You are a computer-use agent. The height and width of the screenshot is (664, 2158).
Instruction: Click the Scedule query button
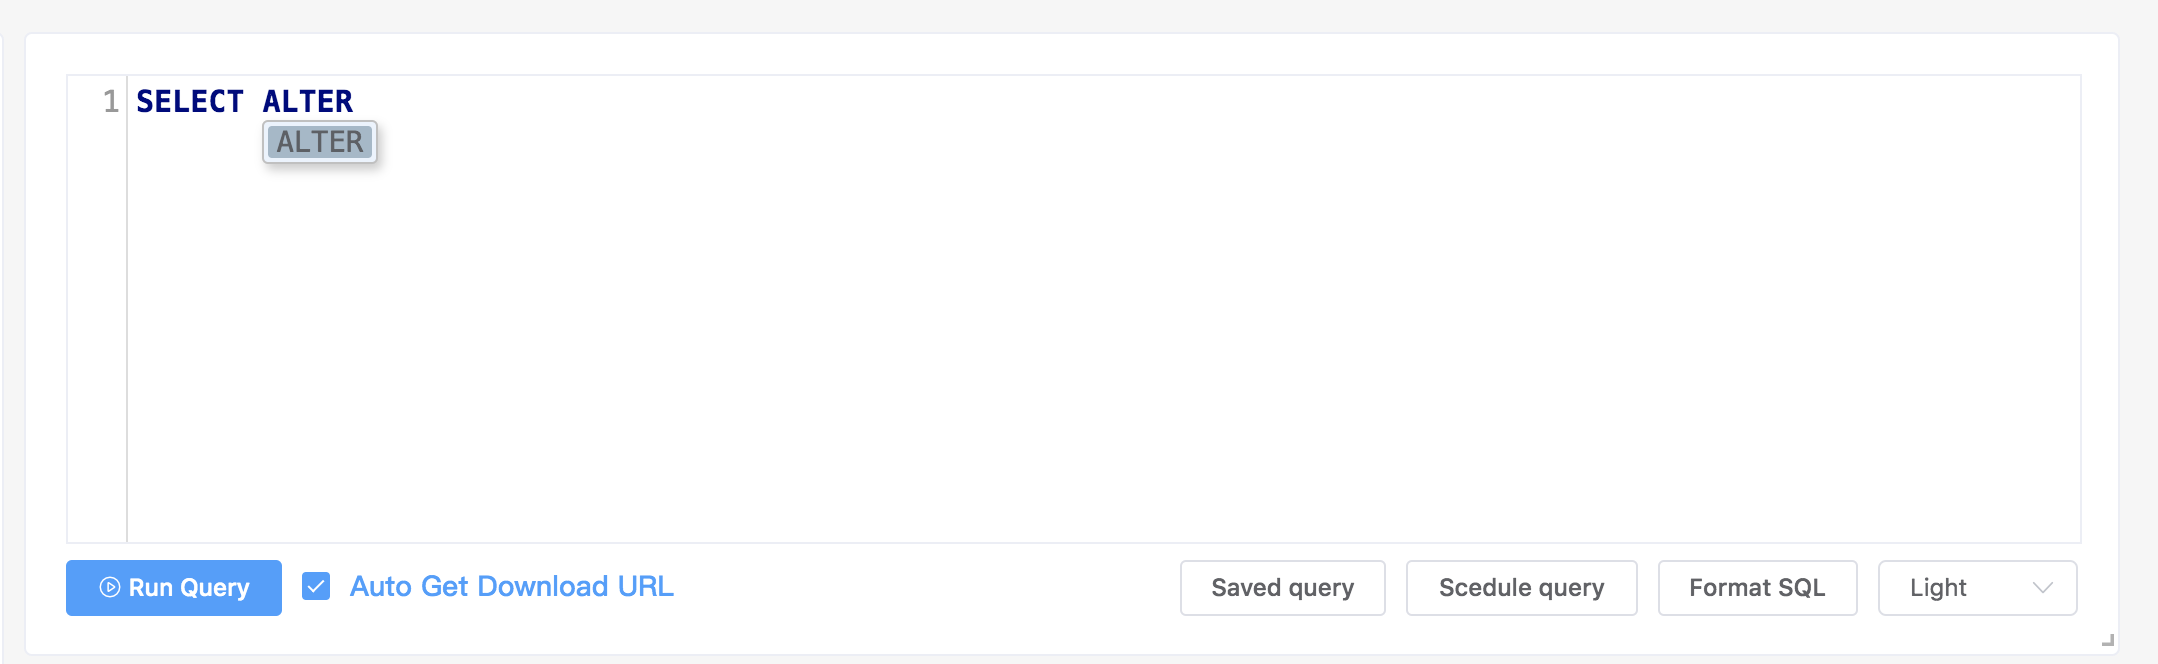click(x=1520, y=588)
